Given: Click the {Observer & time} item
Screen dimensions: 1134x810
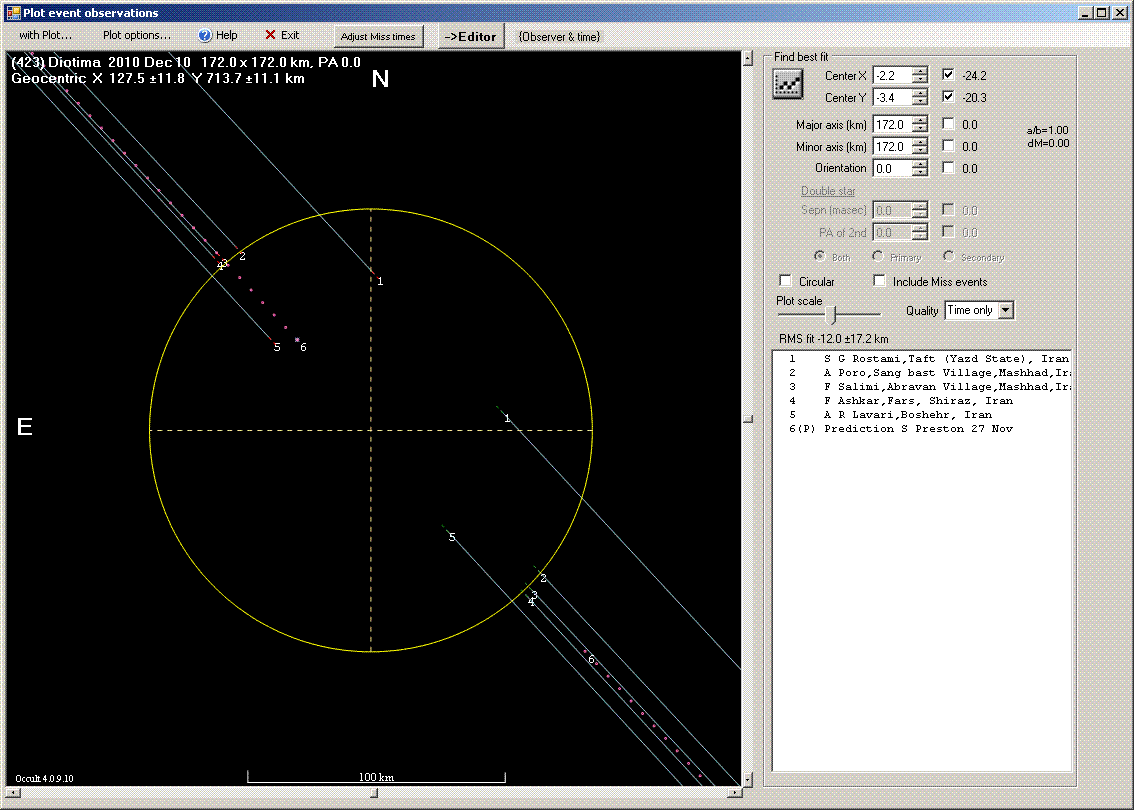Looking at the screenshot, I should pyautogui.click(x=559, y=36).
